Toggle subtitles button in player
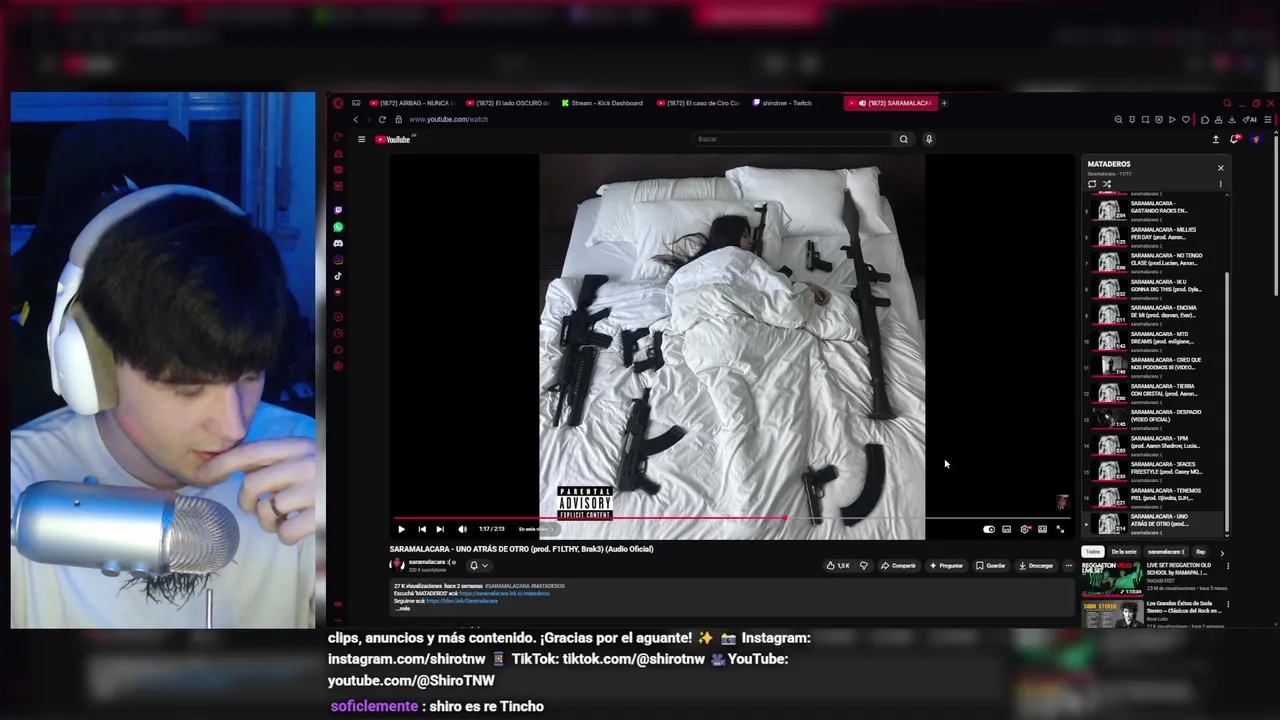The image size is (1280, 720). click(1007, 529)
